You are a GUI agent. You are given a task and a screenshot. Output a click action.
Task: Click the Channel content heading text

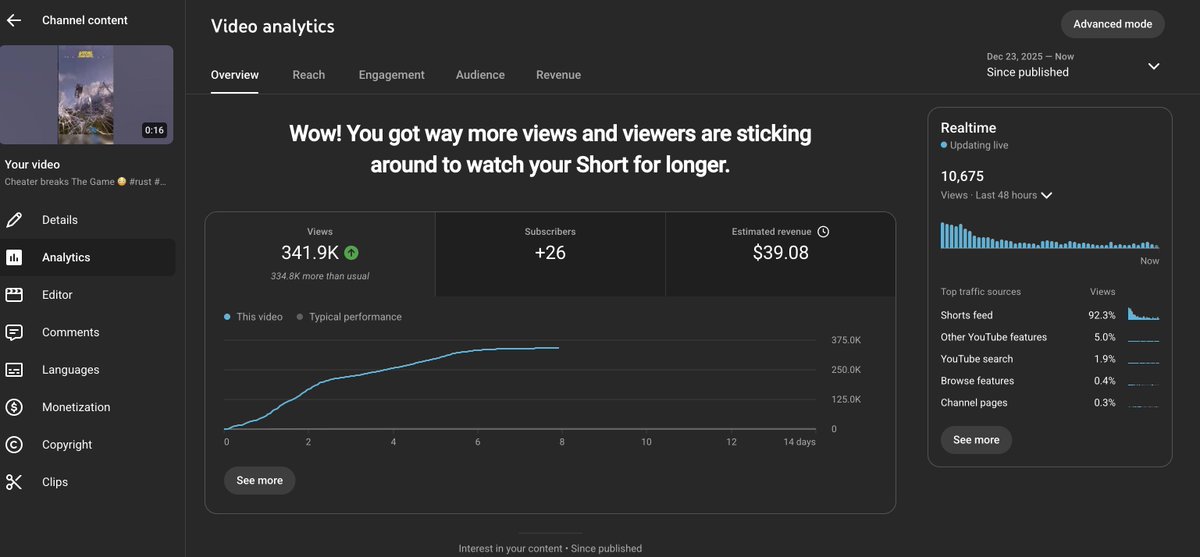click(x=85, y=20)
